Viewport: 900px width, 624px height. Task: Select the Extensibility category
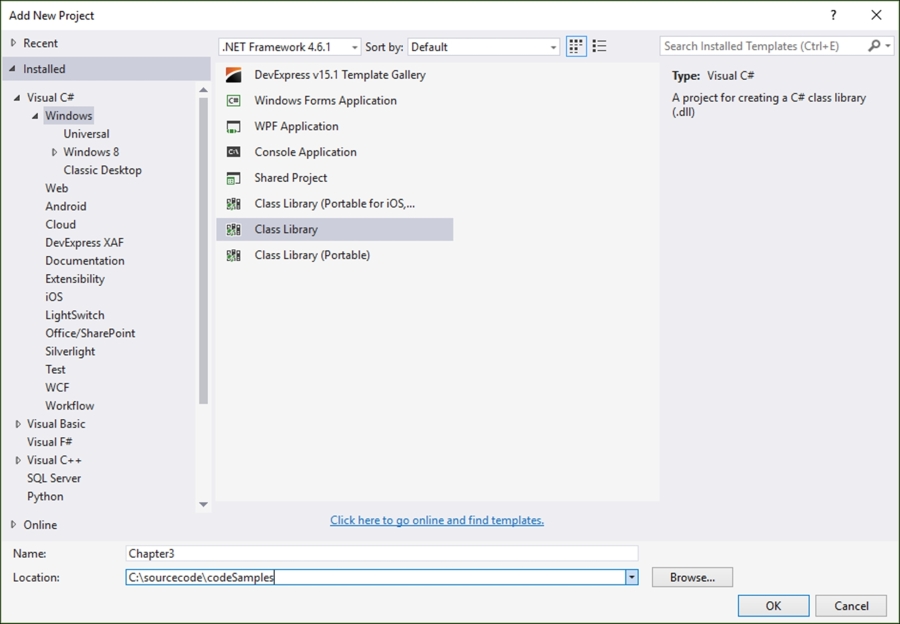pyautogui.click(x=75, y=279)
